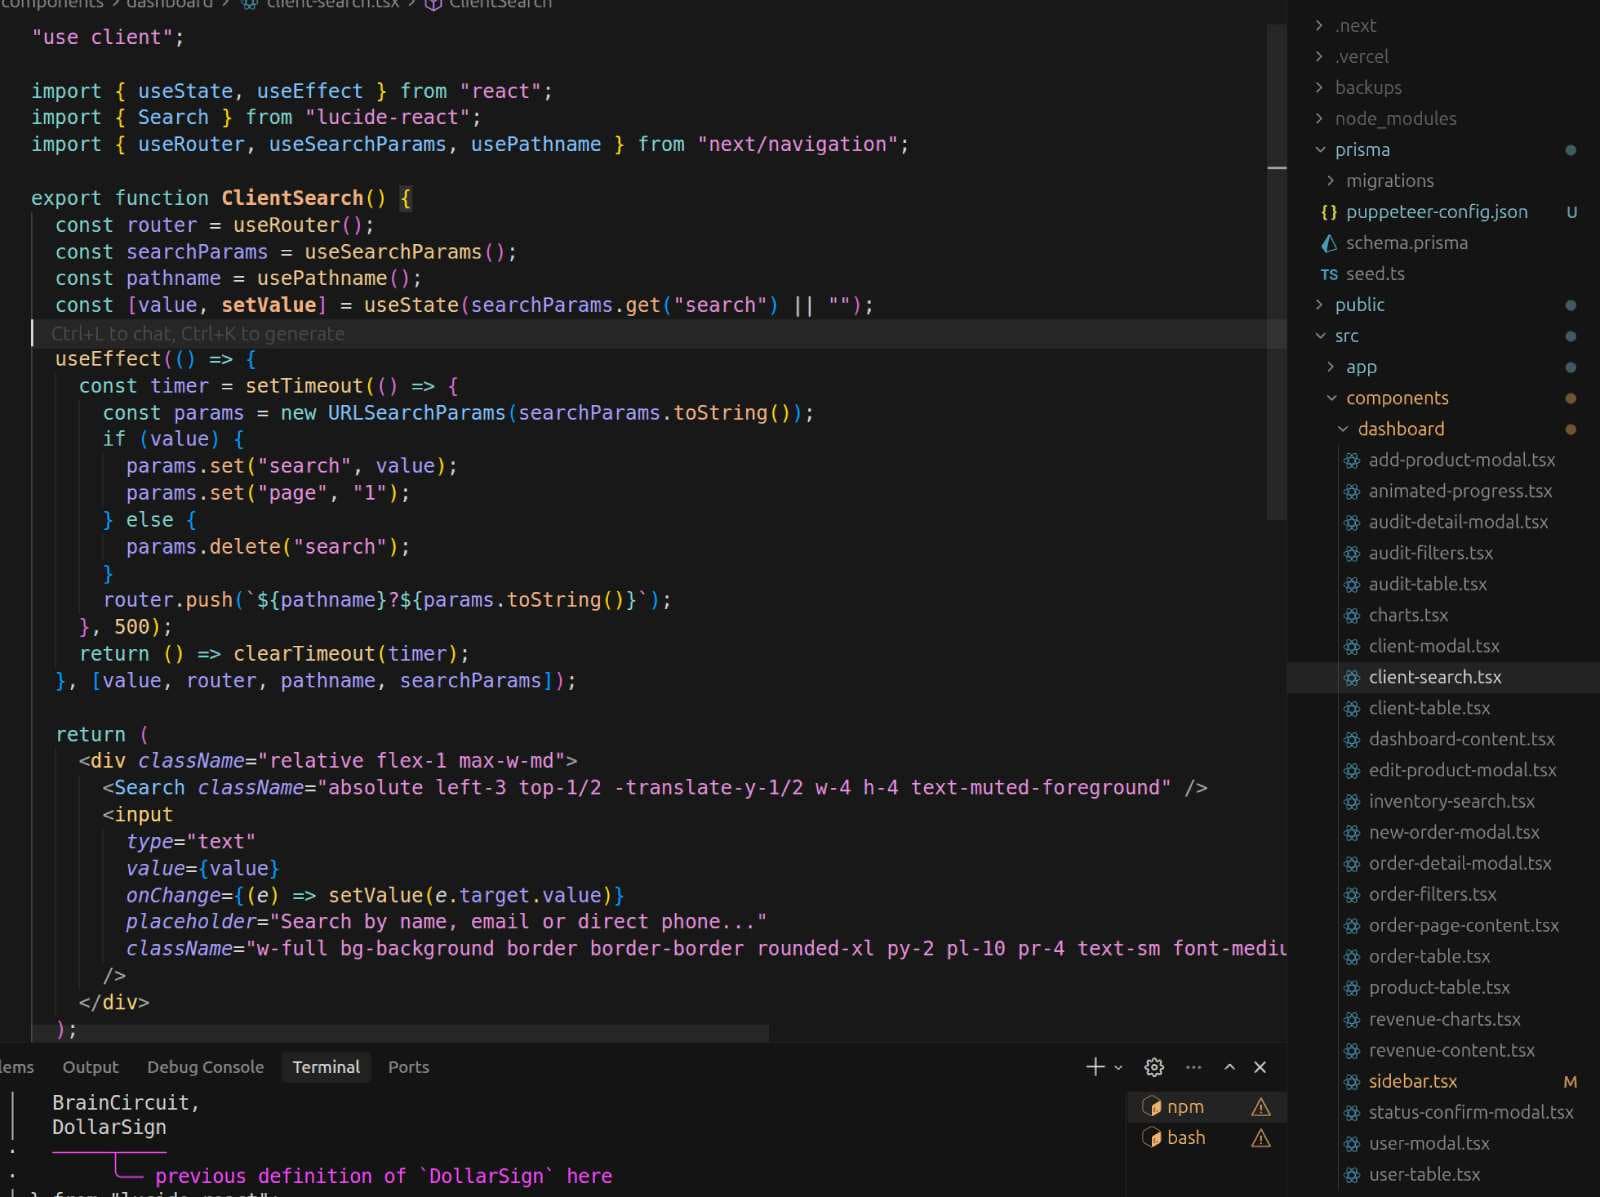
Task: Select the bash terminal instance
Action: pyautogui.click(x=1186, y=1137)
